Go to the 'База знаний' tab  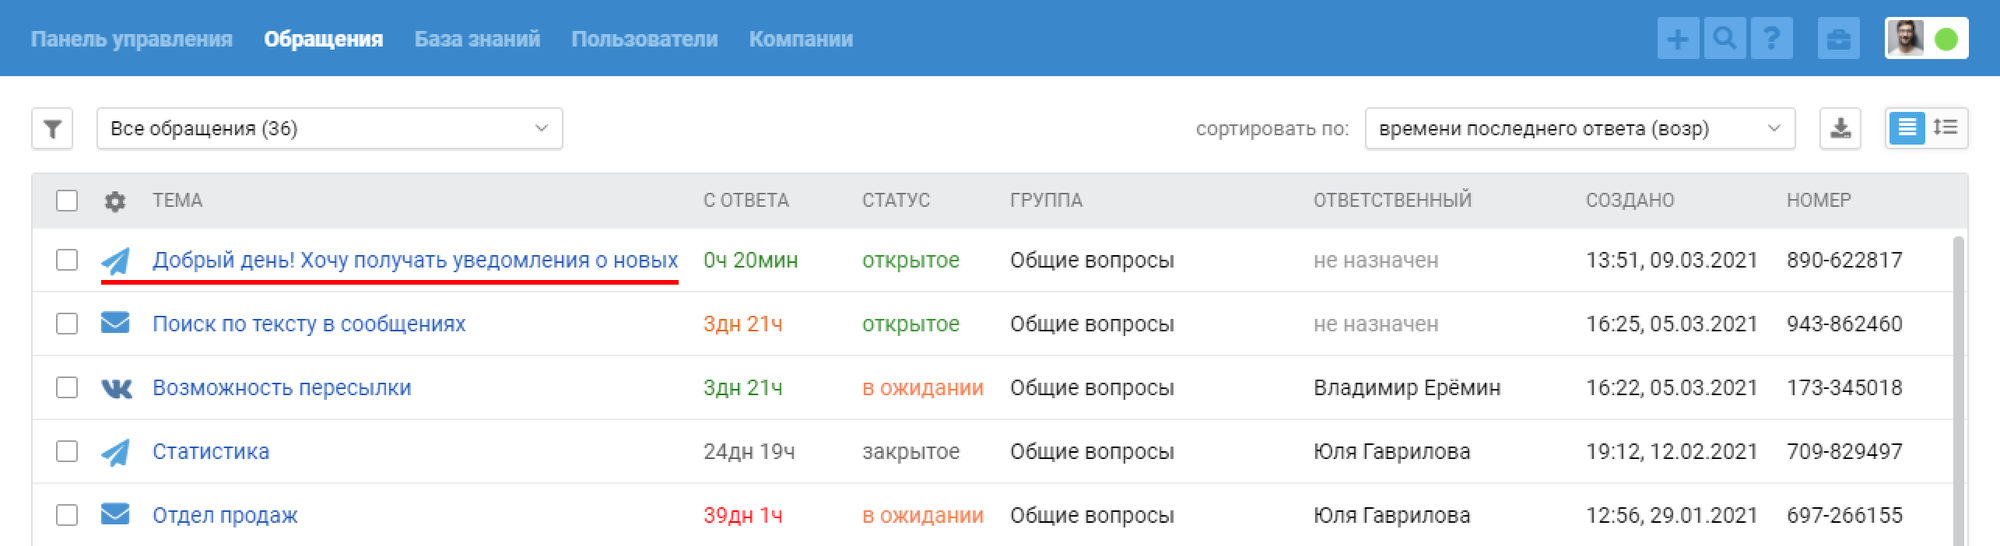pos(477,39)
